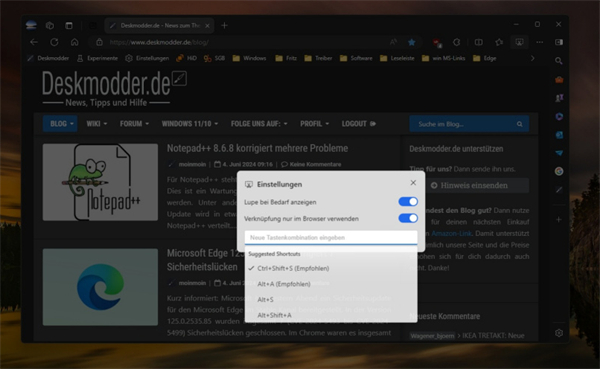The height and width of the screenshot is (369, 600).
Task: Open the Experimente bookmark
Action: tap(97, 58)
